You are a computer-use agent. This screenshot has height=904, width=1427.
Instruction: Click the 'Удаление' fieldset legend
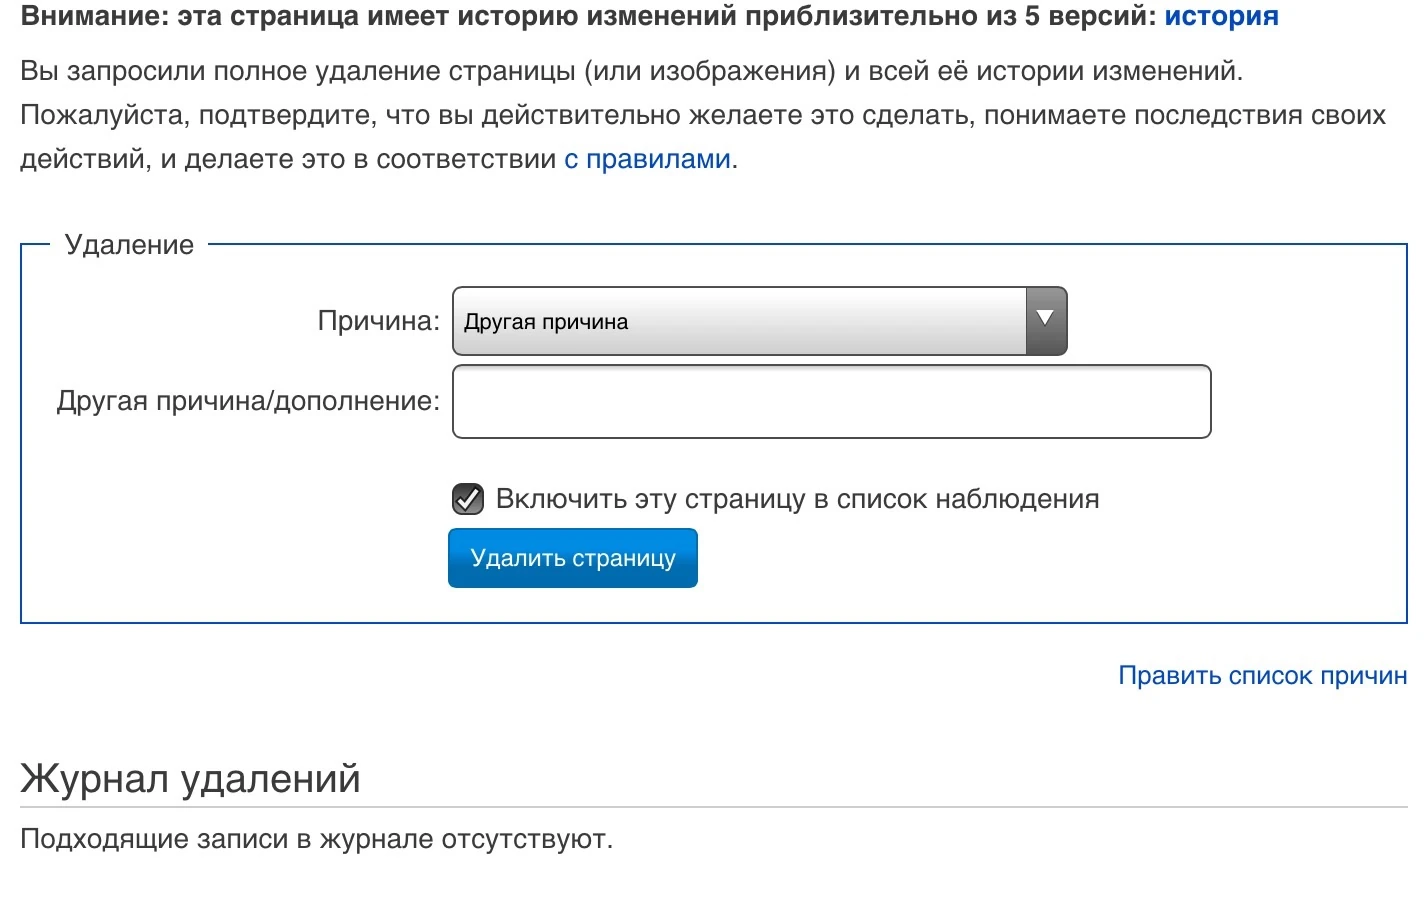pos(129,245)
